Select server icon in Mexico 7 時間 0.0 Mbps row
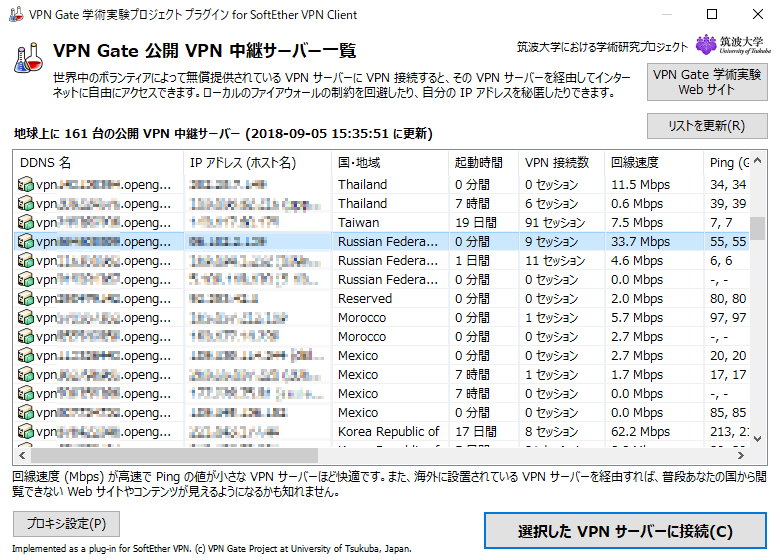Screen dimensions: 781x560 coord(25,393)
